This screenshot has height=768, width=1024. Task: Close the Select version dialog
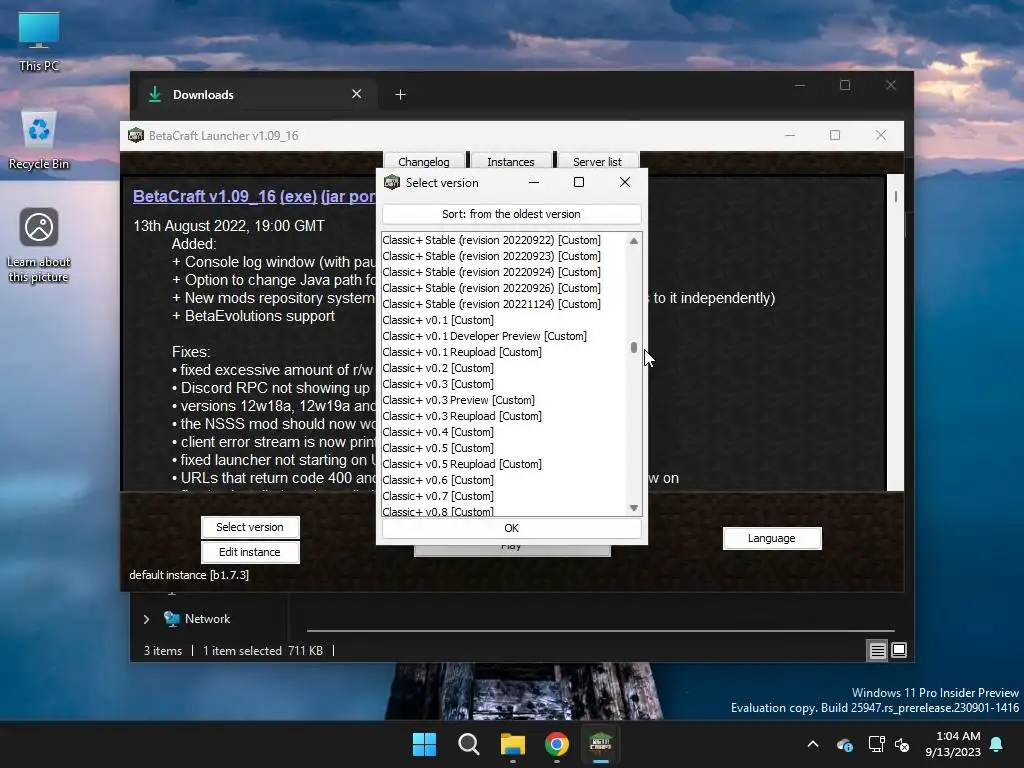tap(625, 182)
